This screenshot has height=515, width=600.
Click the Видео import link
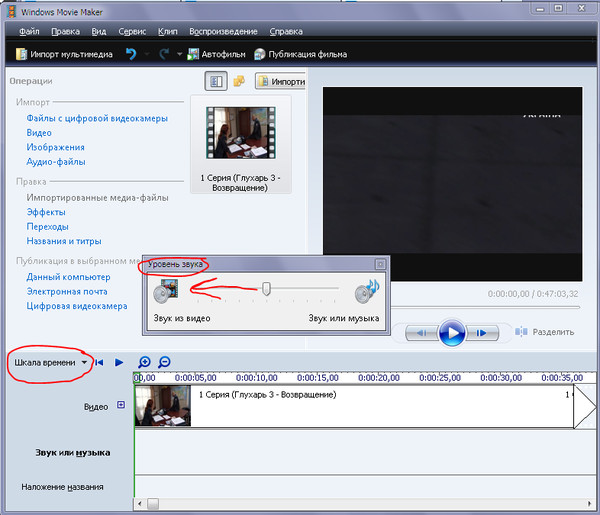pyautogui.click(x=39, y=133)
